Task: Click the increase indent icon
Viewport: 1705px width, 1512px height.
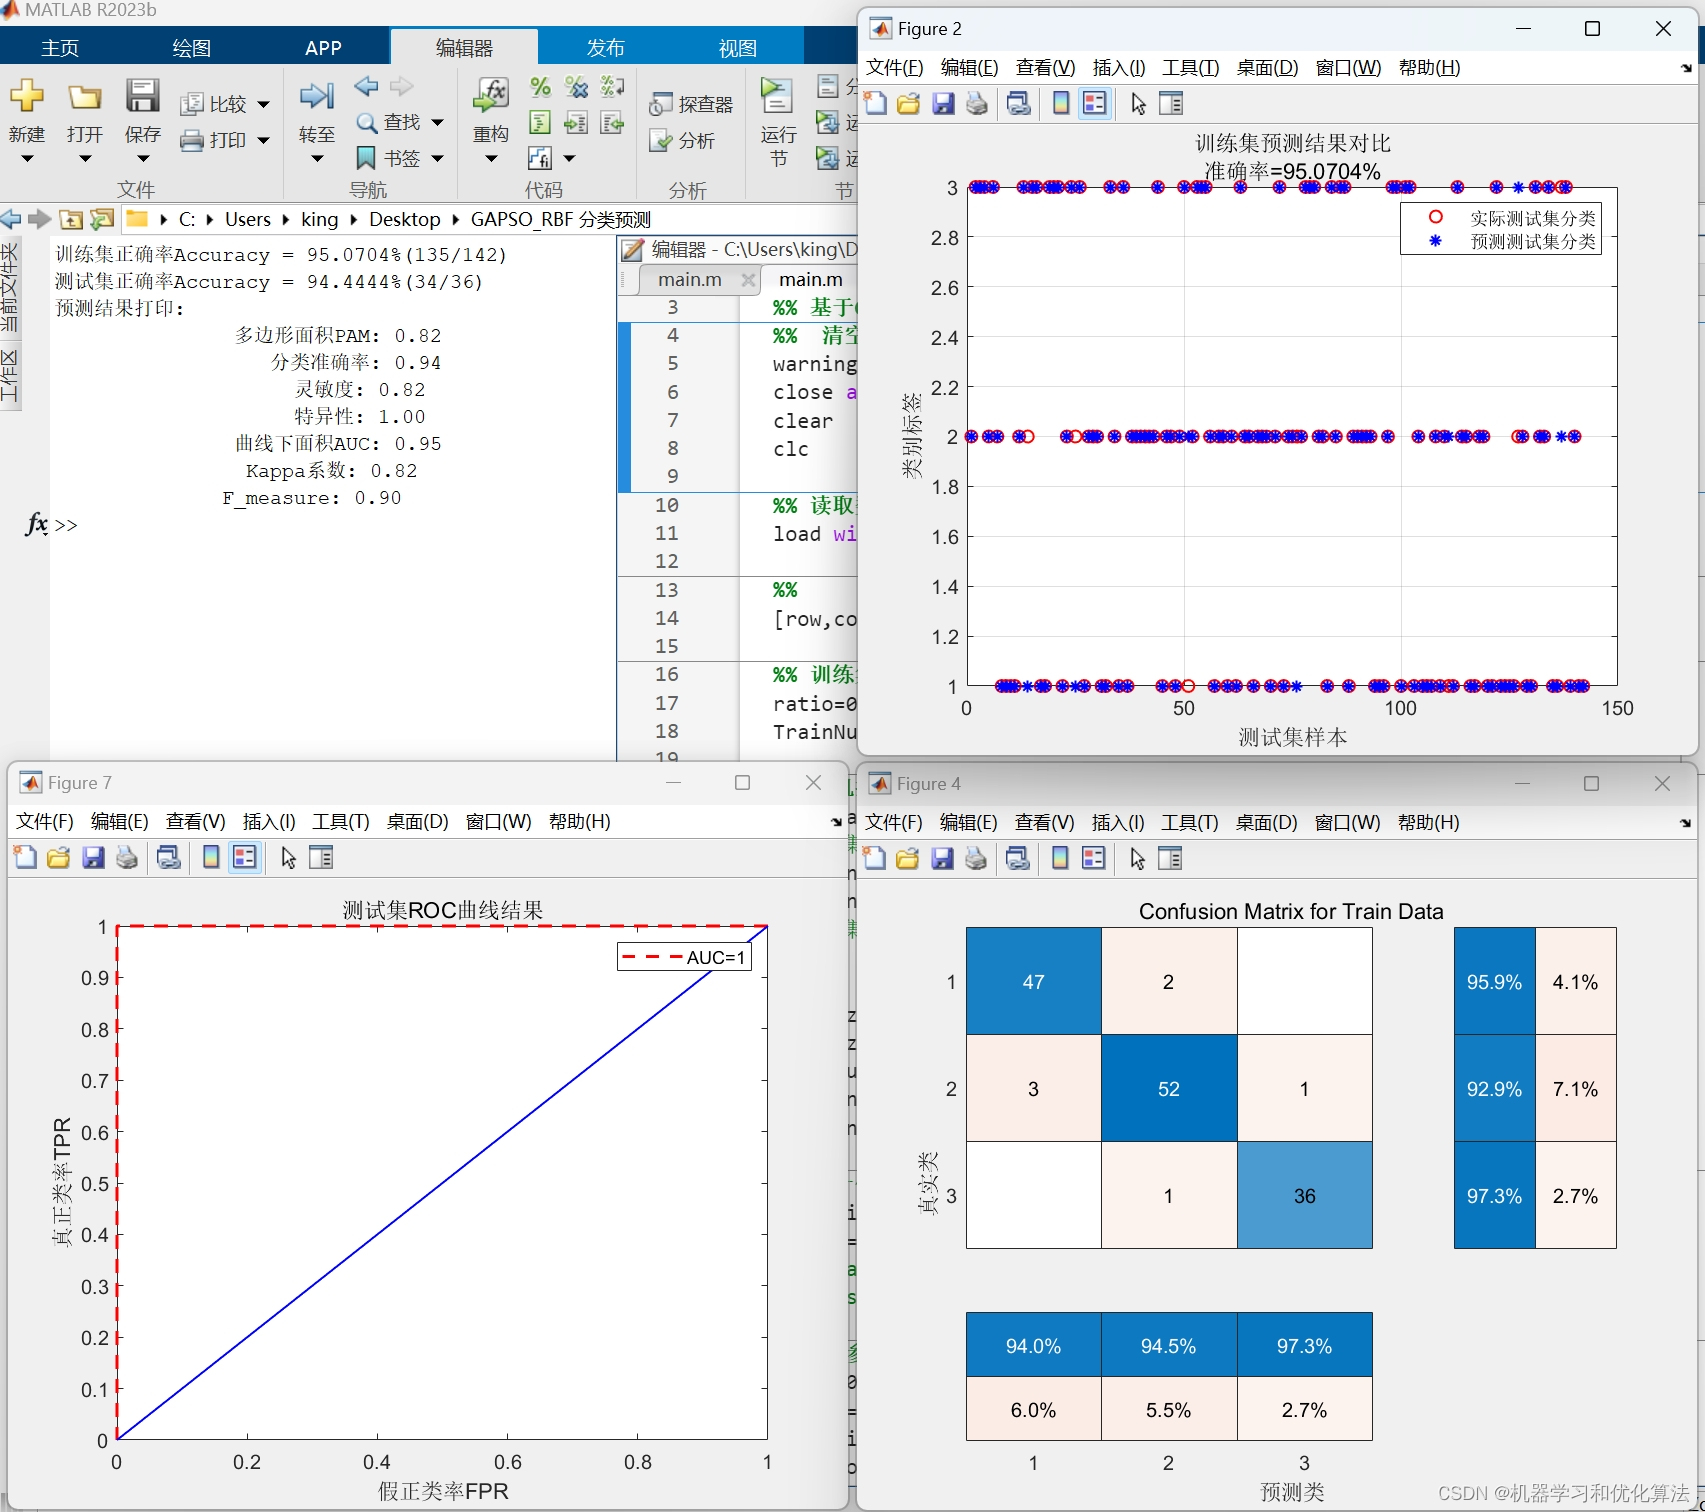Action: (576, 123)
